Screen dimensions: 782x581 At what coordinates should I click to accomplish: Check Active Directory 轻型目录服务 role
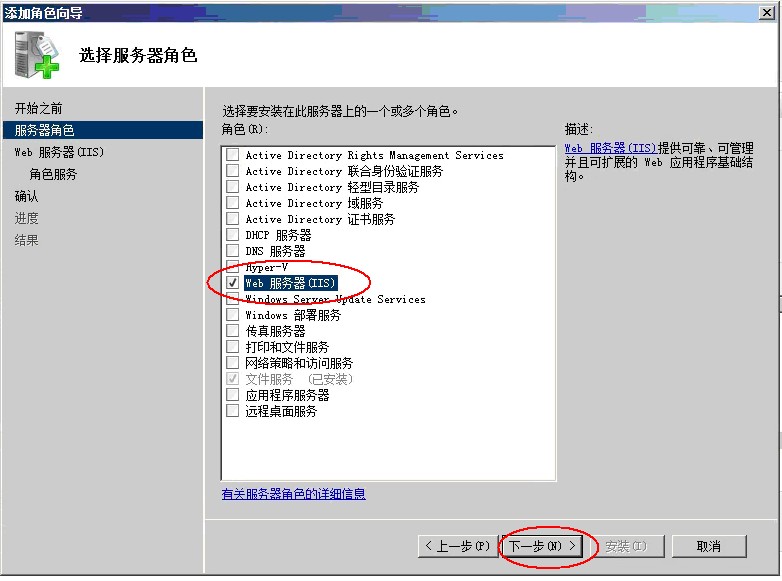pos(232,187)
